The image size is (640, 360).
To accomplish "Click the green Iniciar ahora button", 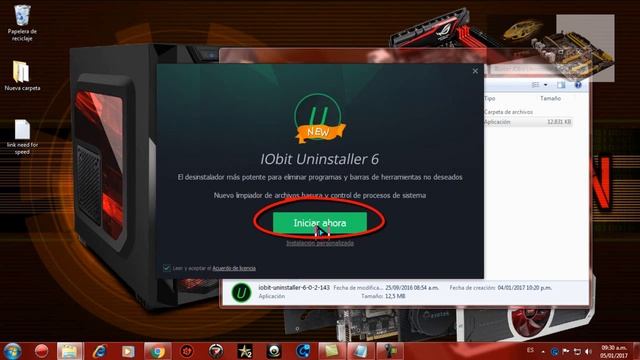I will tap(320, 223).
